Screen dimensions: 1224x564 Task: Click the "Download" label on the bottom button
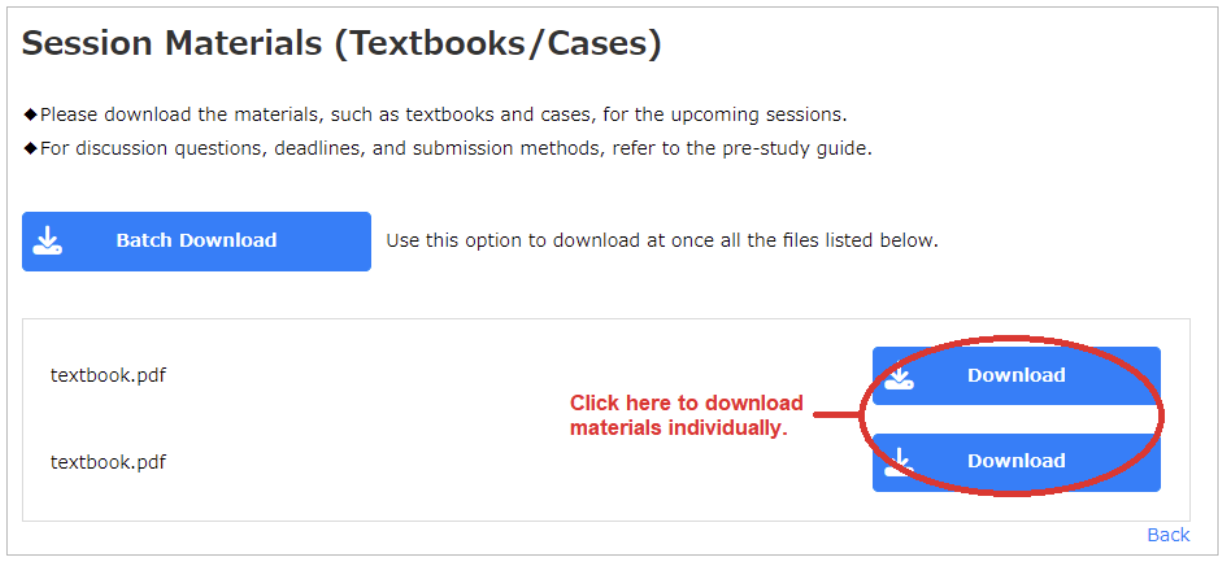point(1016,462)
